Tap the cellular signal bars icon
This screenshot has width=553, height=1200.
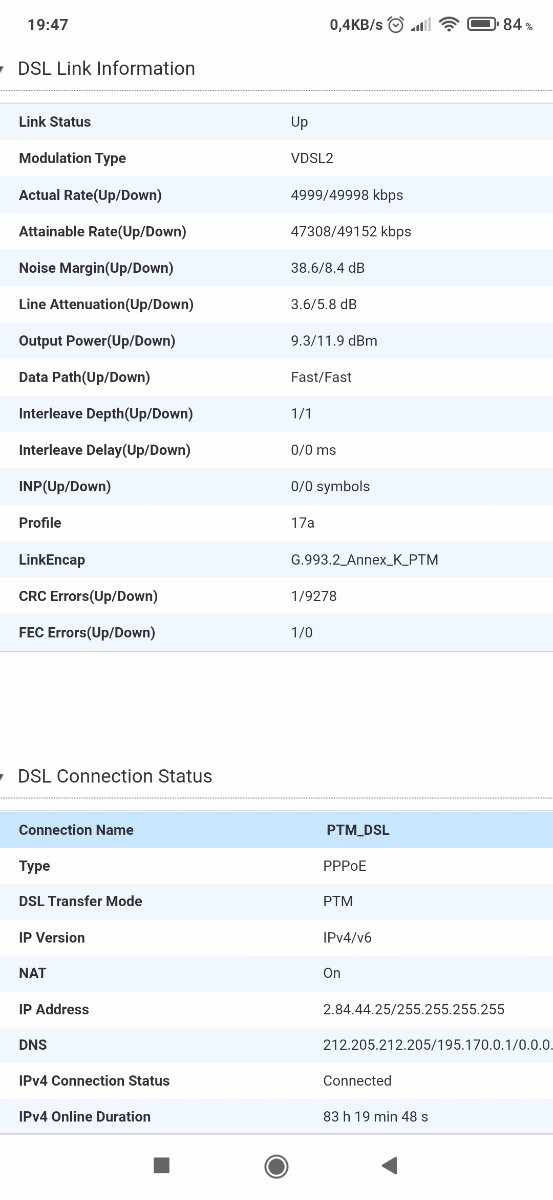pyautogui.click(x=421, y=24)
